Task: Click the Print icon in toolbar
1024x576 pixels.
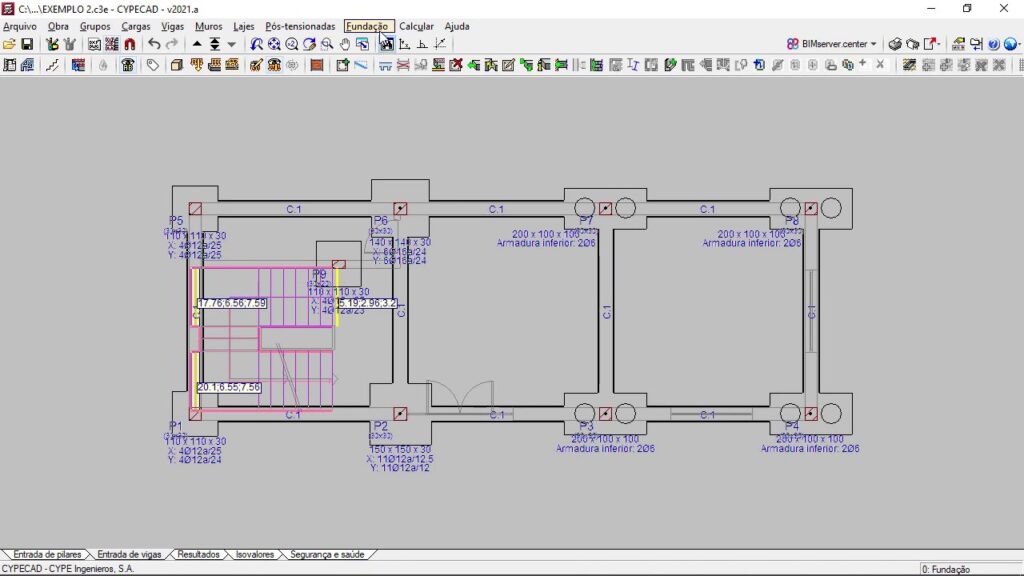Action: (895, 44)
